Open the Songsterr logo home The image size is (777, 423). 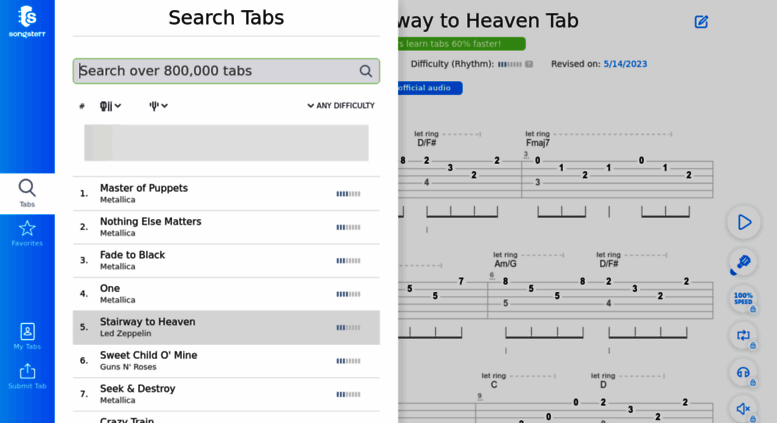pos(27,22)
